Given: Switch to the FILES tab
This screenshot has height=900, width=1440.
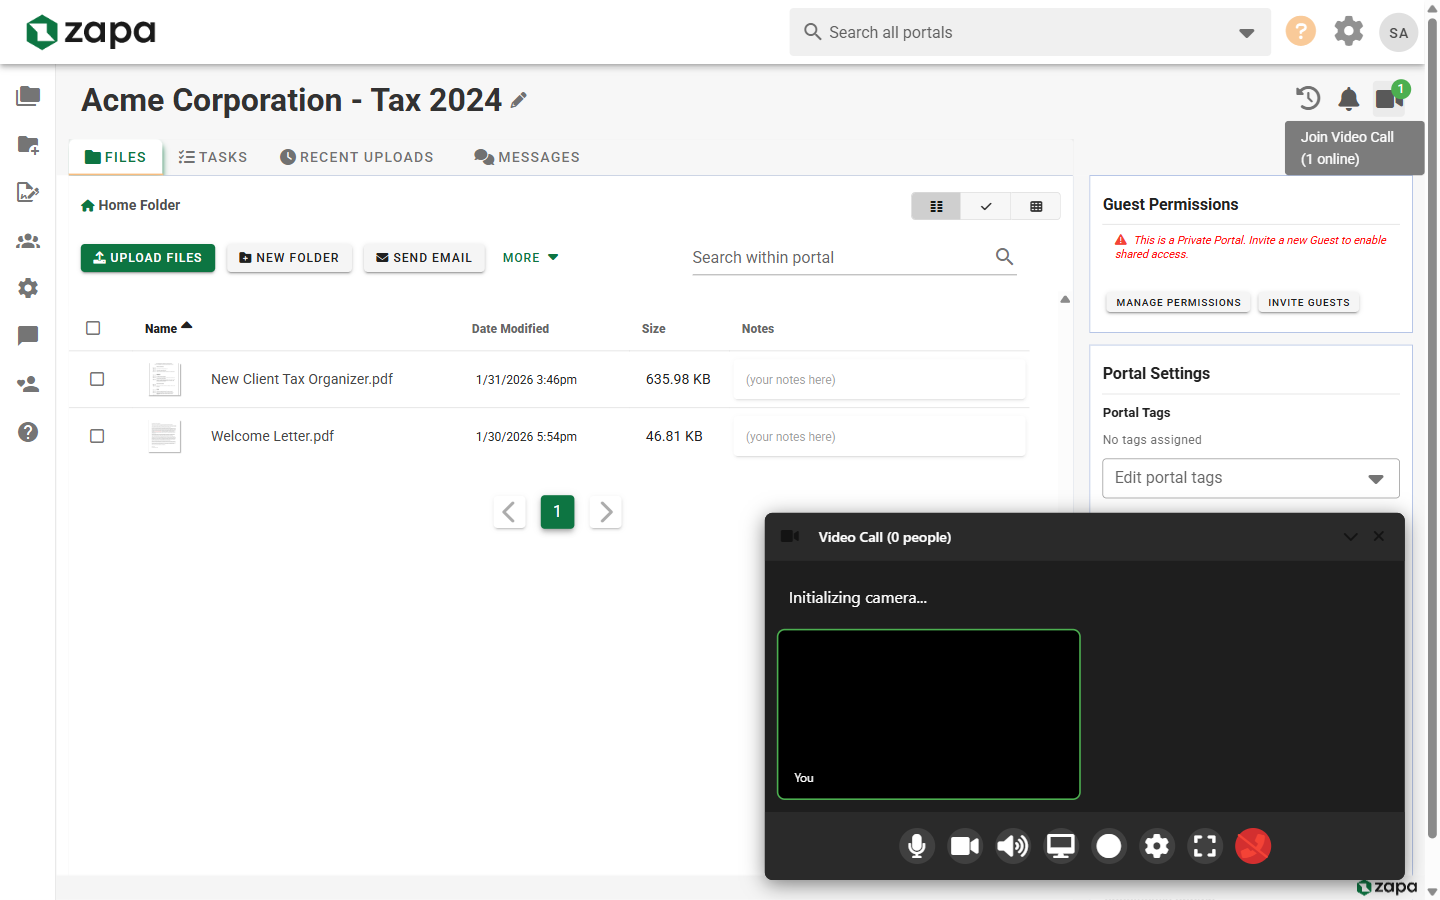Looking at the screenshot, I should click(x=116, y=157).
